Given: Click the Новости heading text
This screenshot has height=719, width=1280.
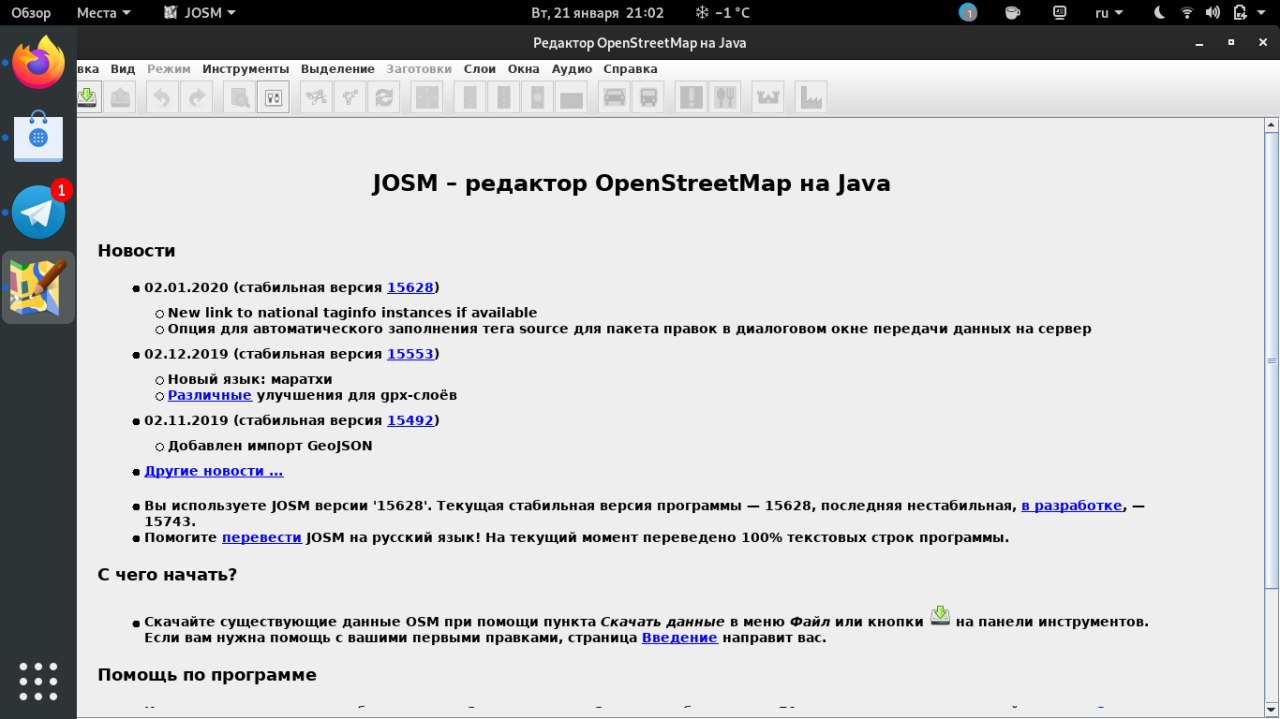Looking at the screenshot, I should pos(136,251).
